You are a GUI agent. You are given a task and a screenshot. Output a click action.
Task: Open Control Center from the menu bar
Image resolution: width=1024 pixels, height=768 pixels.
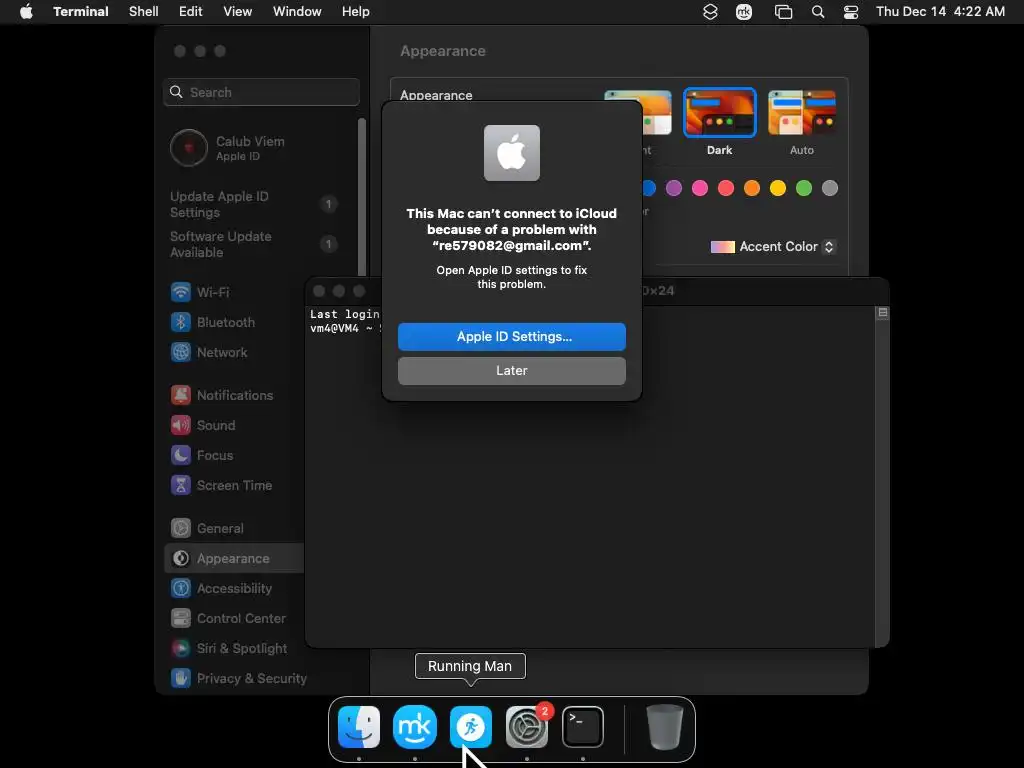[x=851, y=12]
